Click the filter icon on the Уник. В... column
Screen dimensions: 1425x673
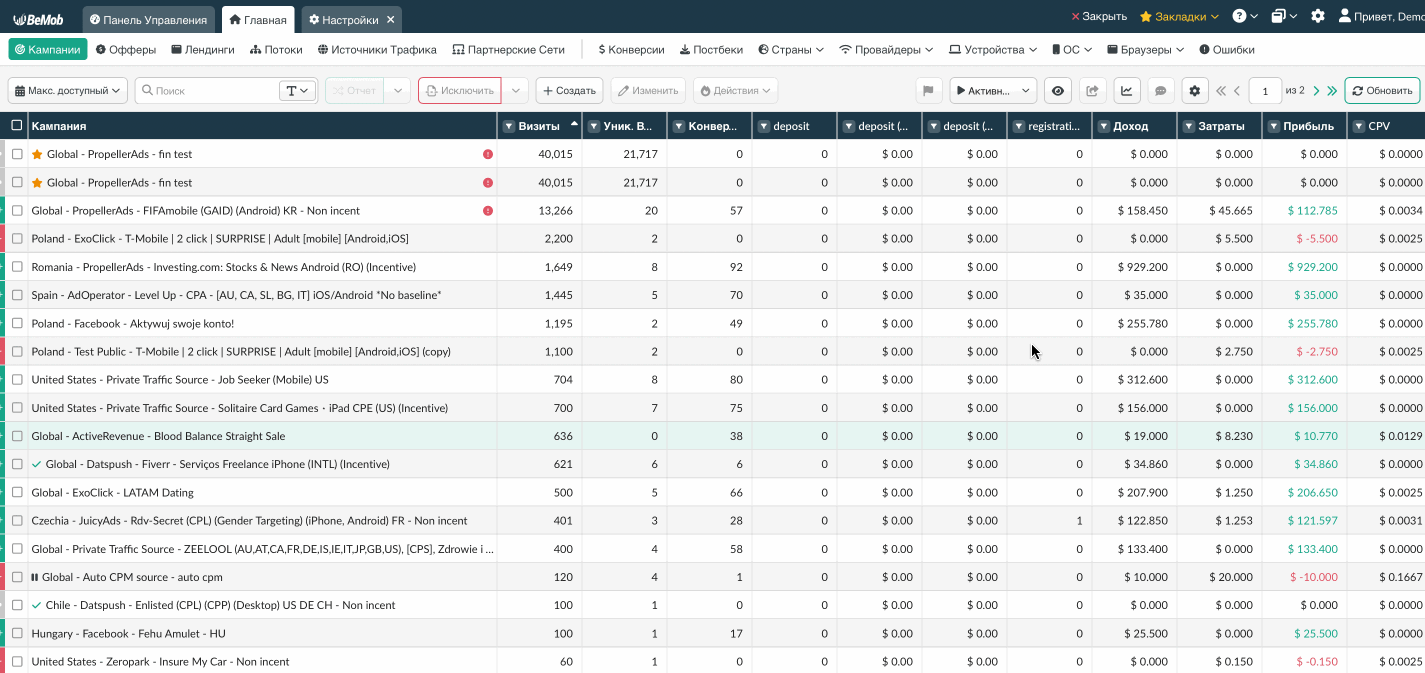594,126
